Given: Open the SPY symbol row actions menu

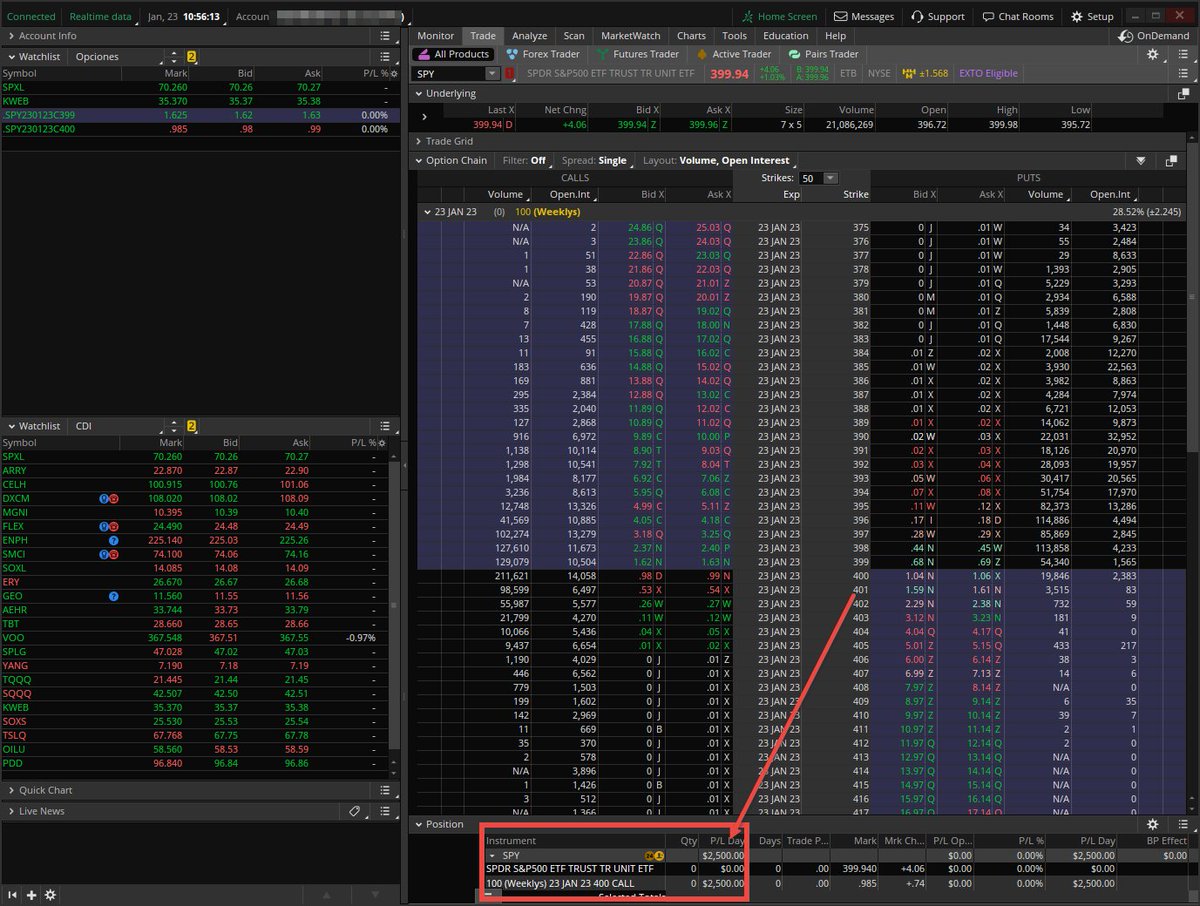Looking at the screenshot, I should [1184, 74].
